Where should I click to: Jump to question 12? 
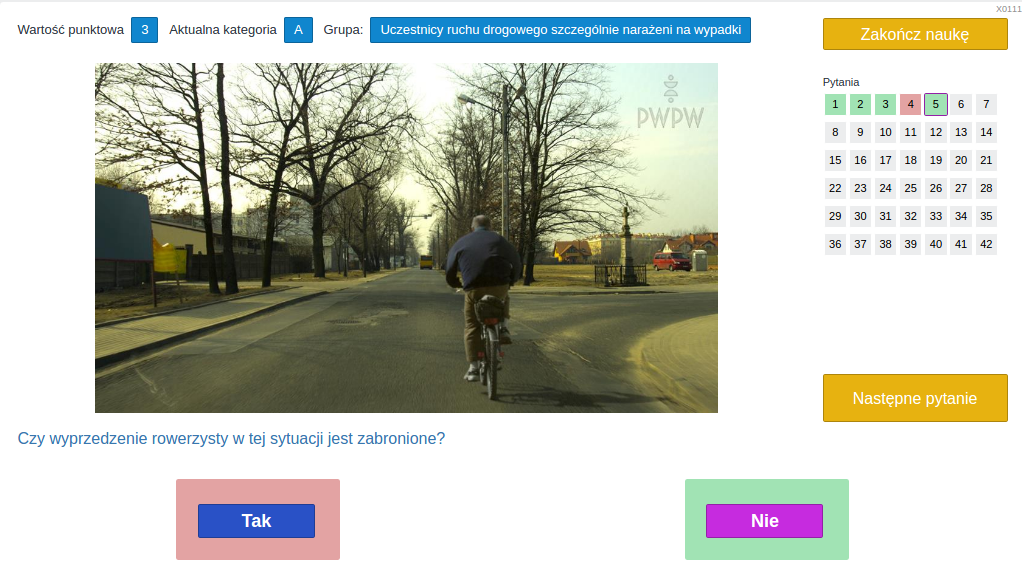pos(936,132)
